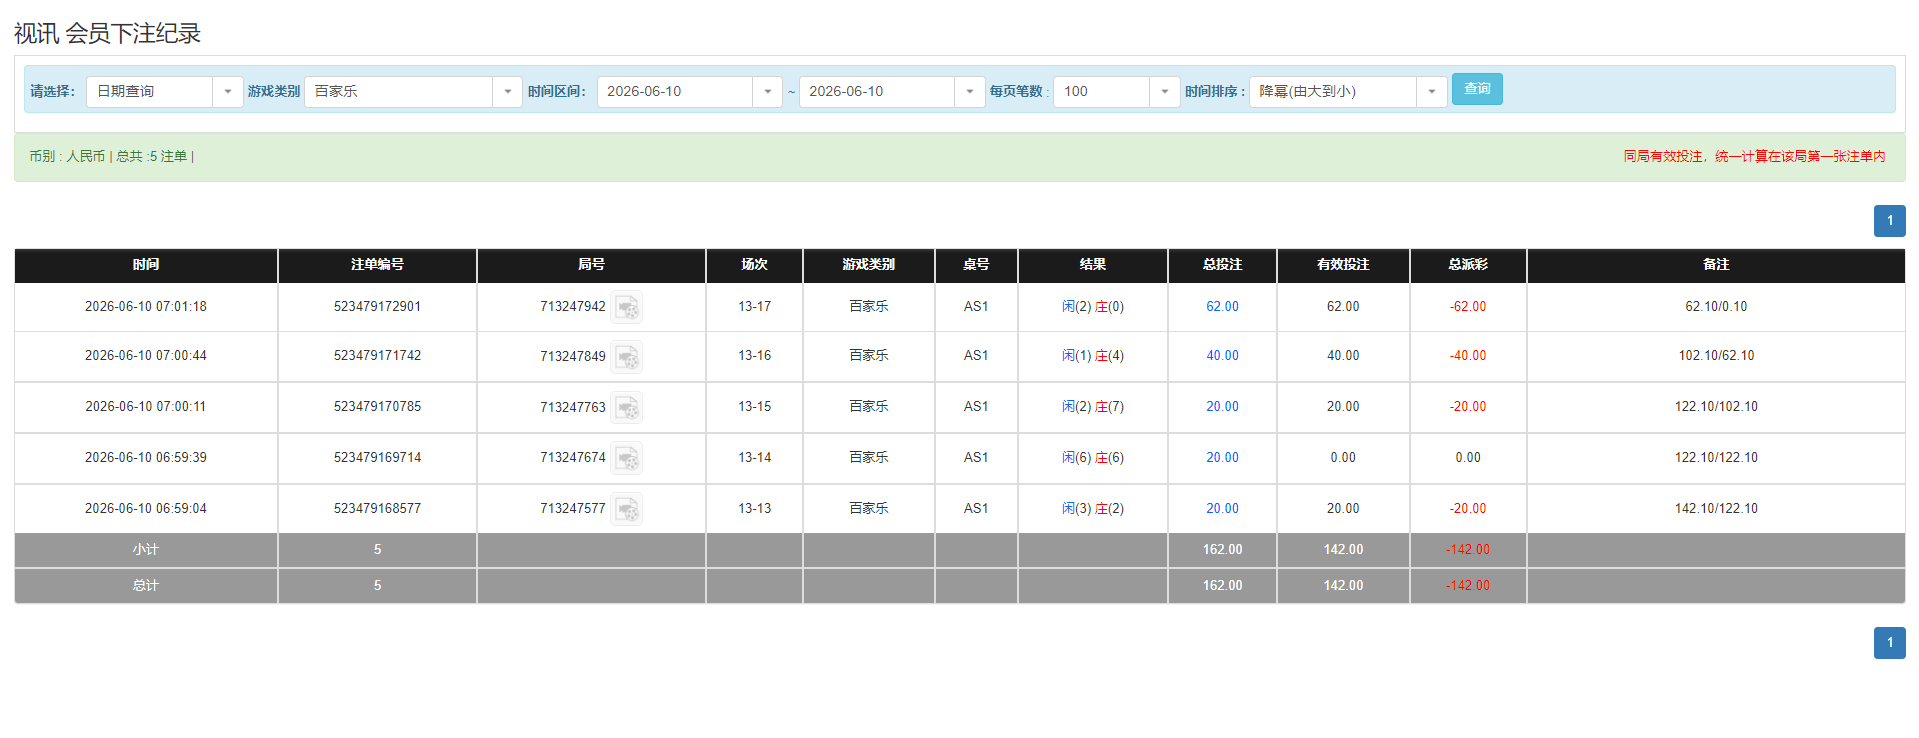Click the 备注 column header

(x=1716, y=265)
